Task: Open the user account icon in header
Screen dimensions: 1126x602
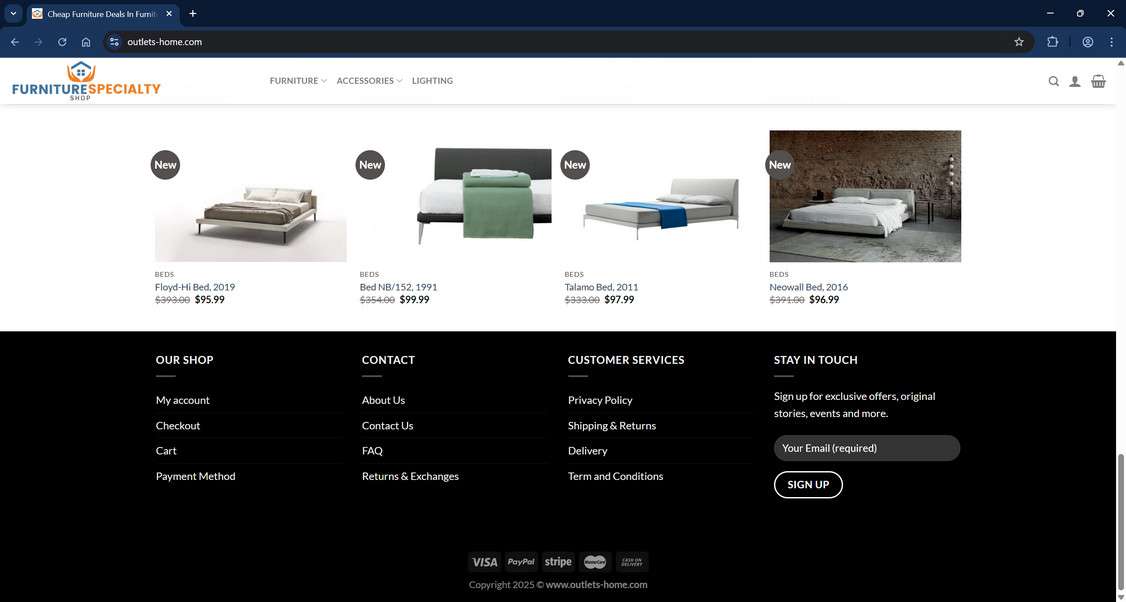Action: point(1075,81)
